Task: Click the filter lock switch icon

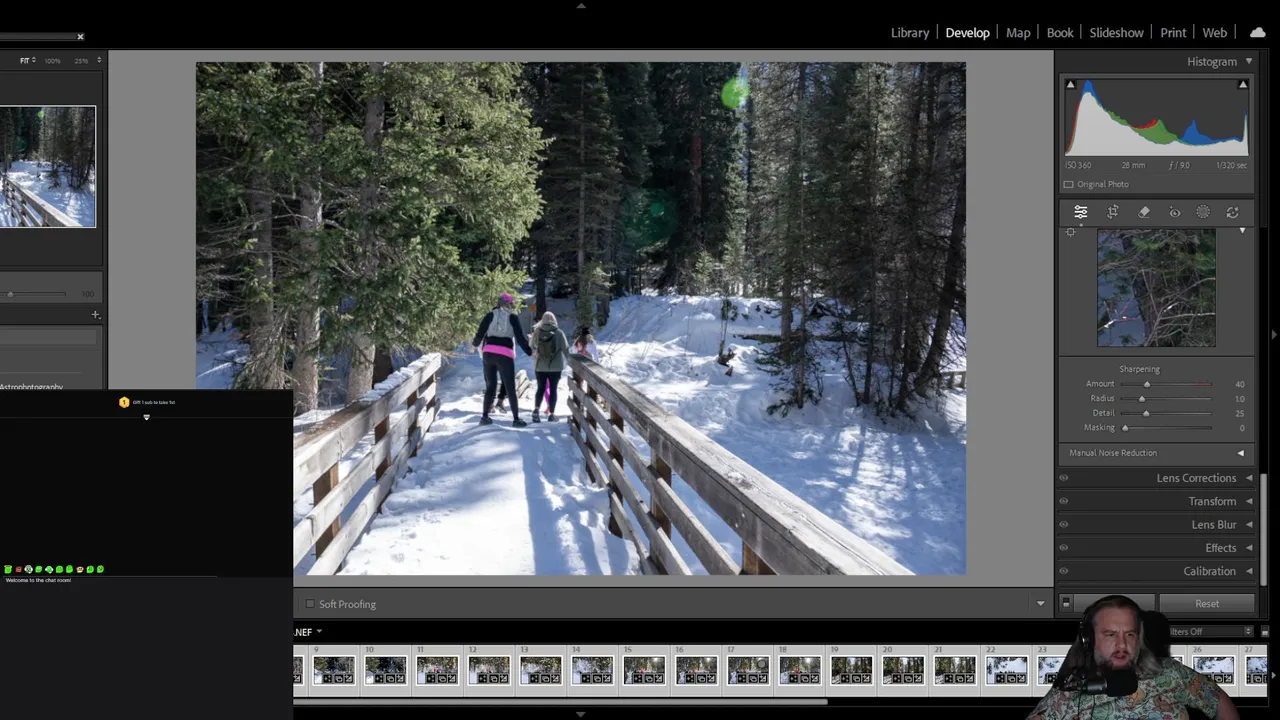Action: coord(1264,632)
